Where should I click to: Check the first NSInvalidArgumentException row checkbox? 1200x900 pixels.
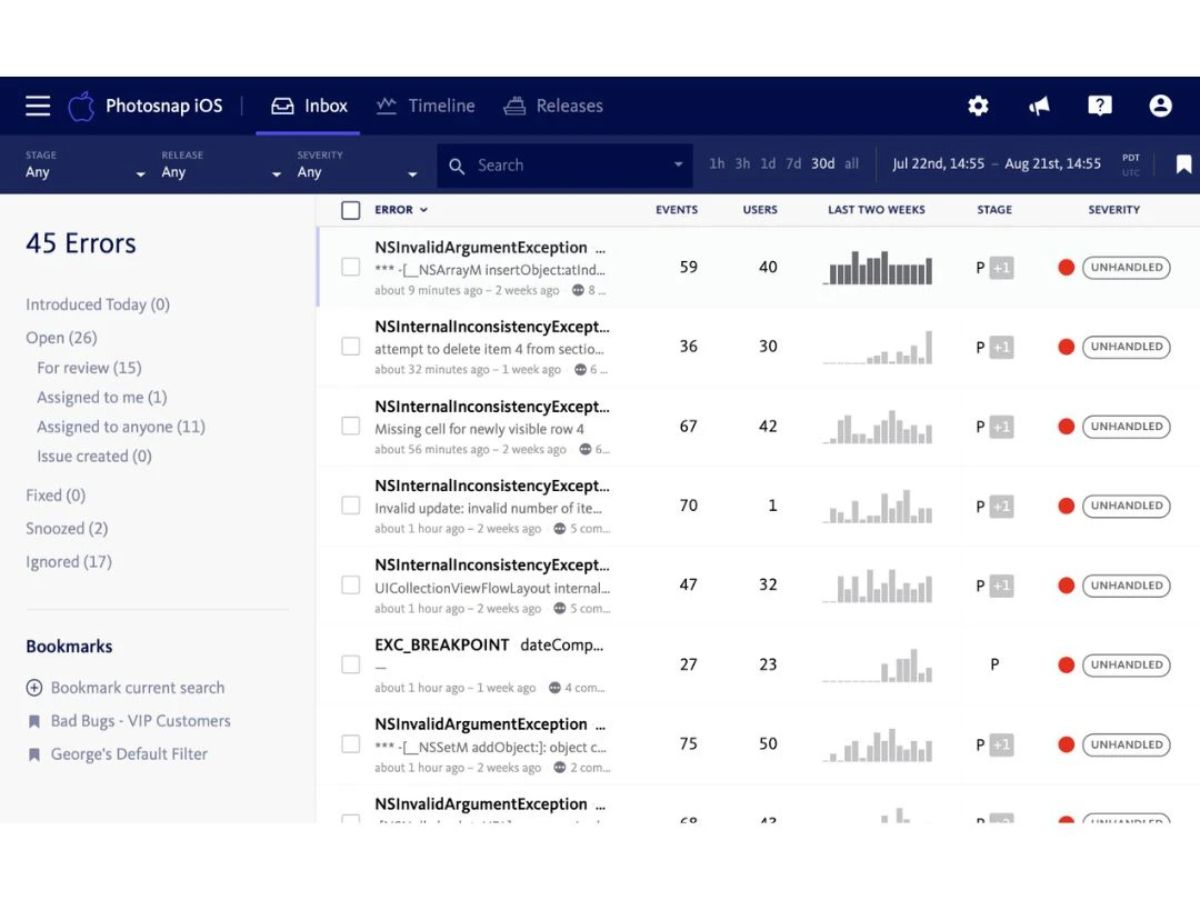click(351, 267)
